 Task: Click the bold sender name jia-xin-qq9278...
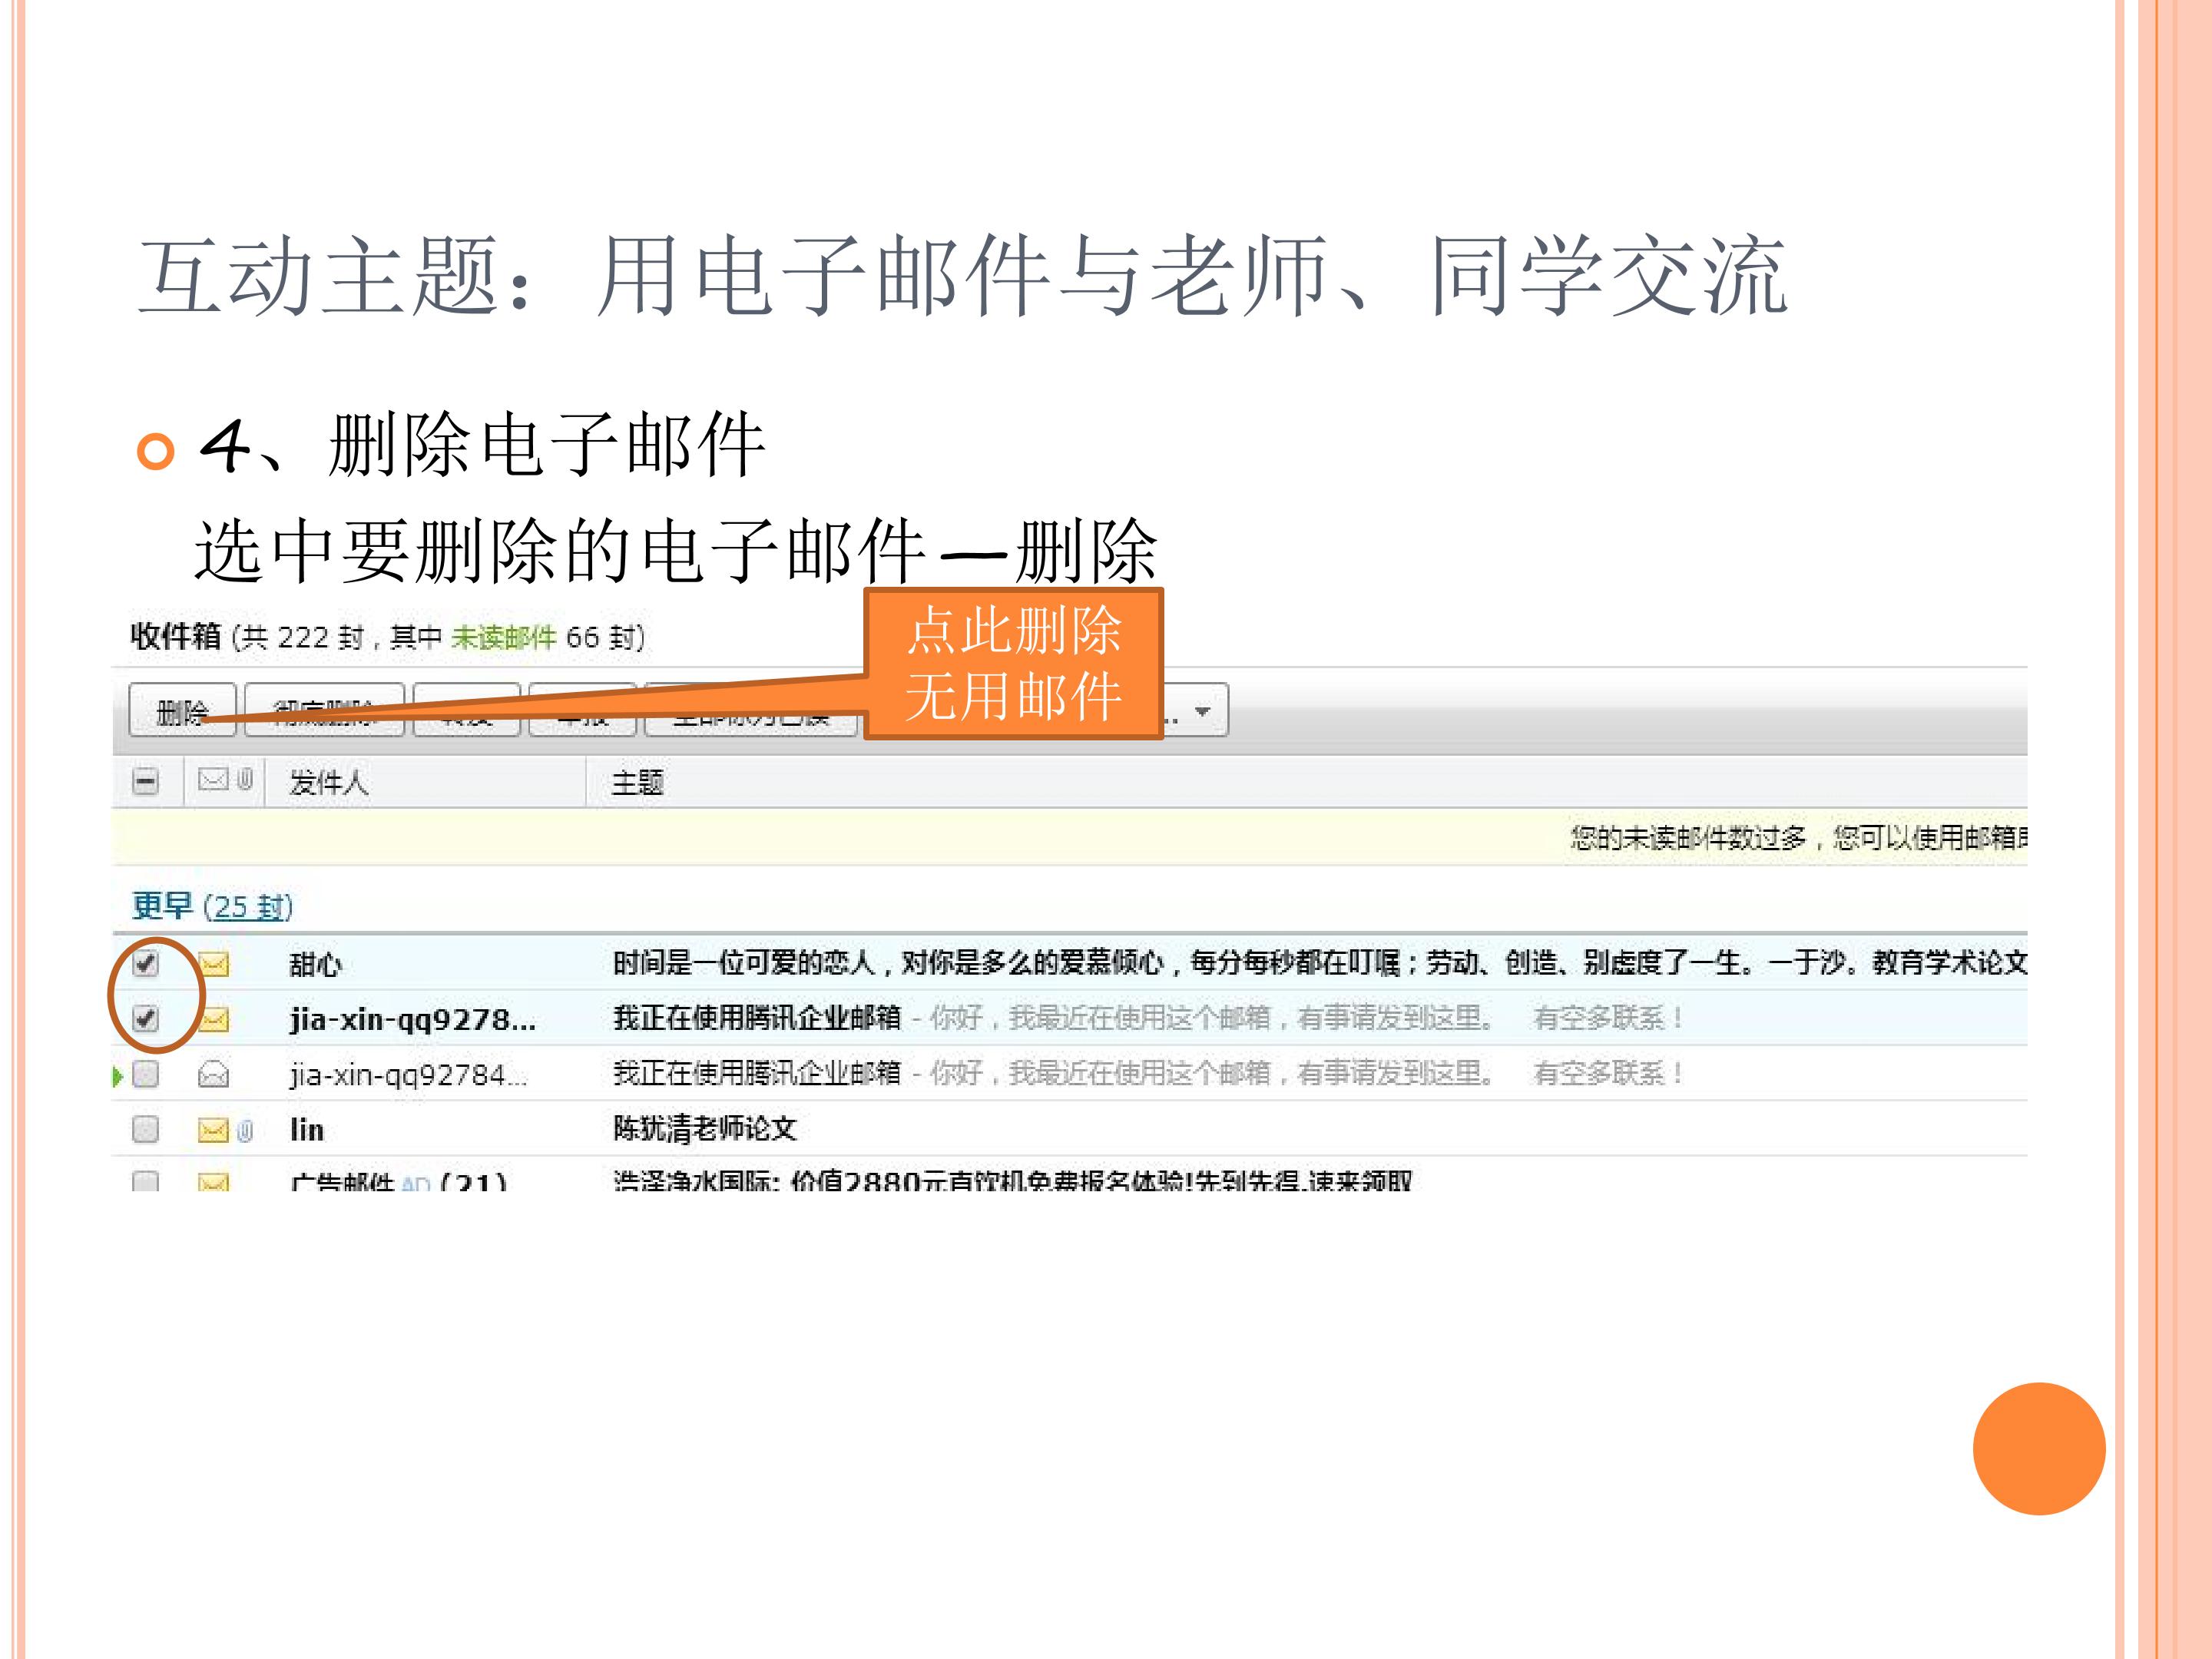[x=413, y=1019]
